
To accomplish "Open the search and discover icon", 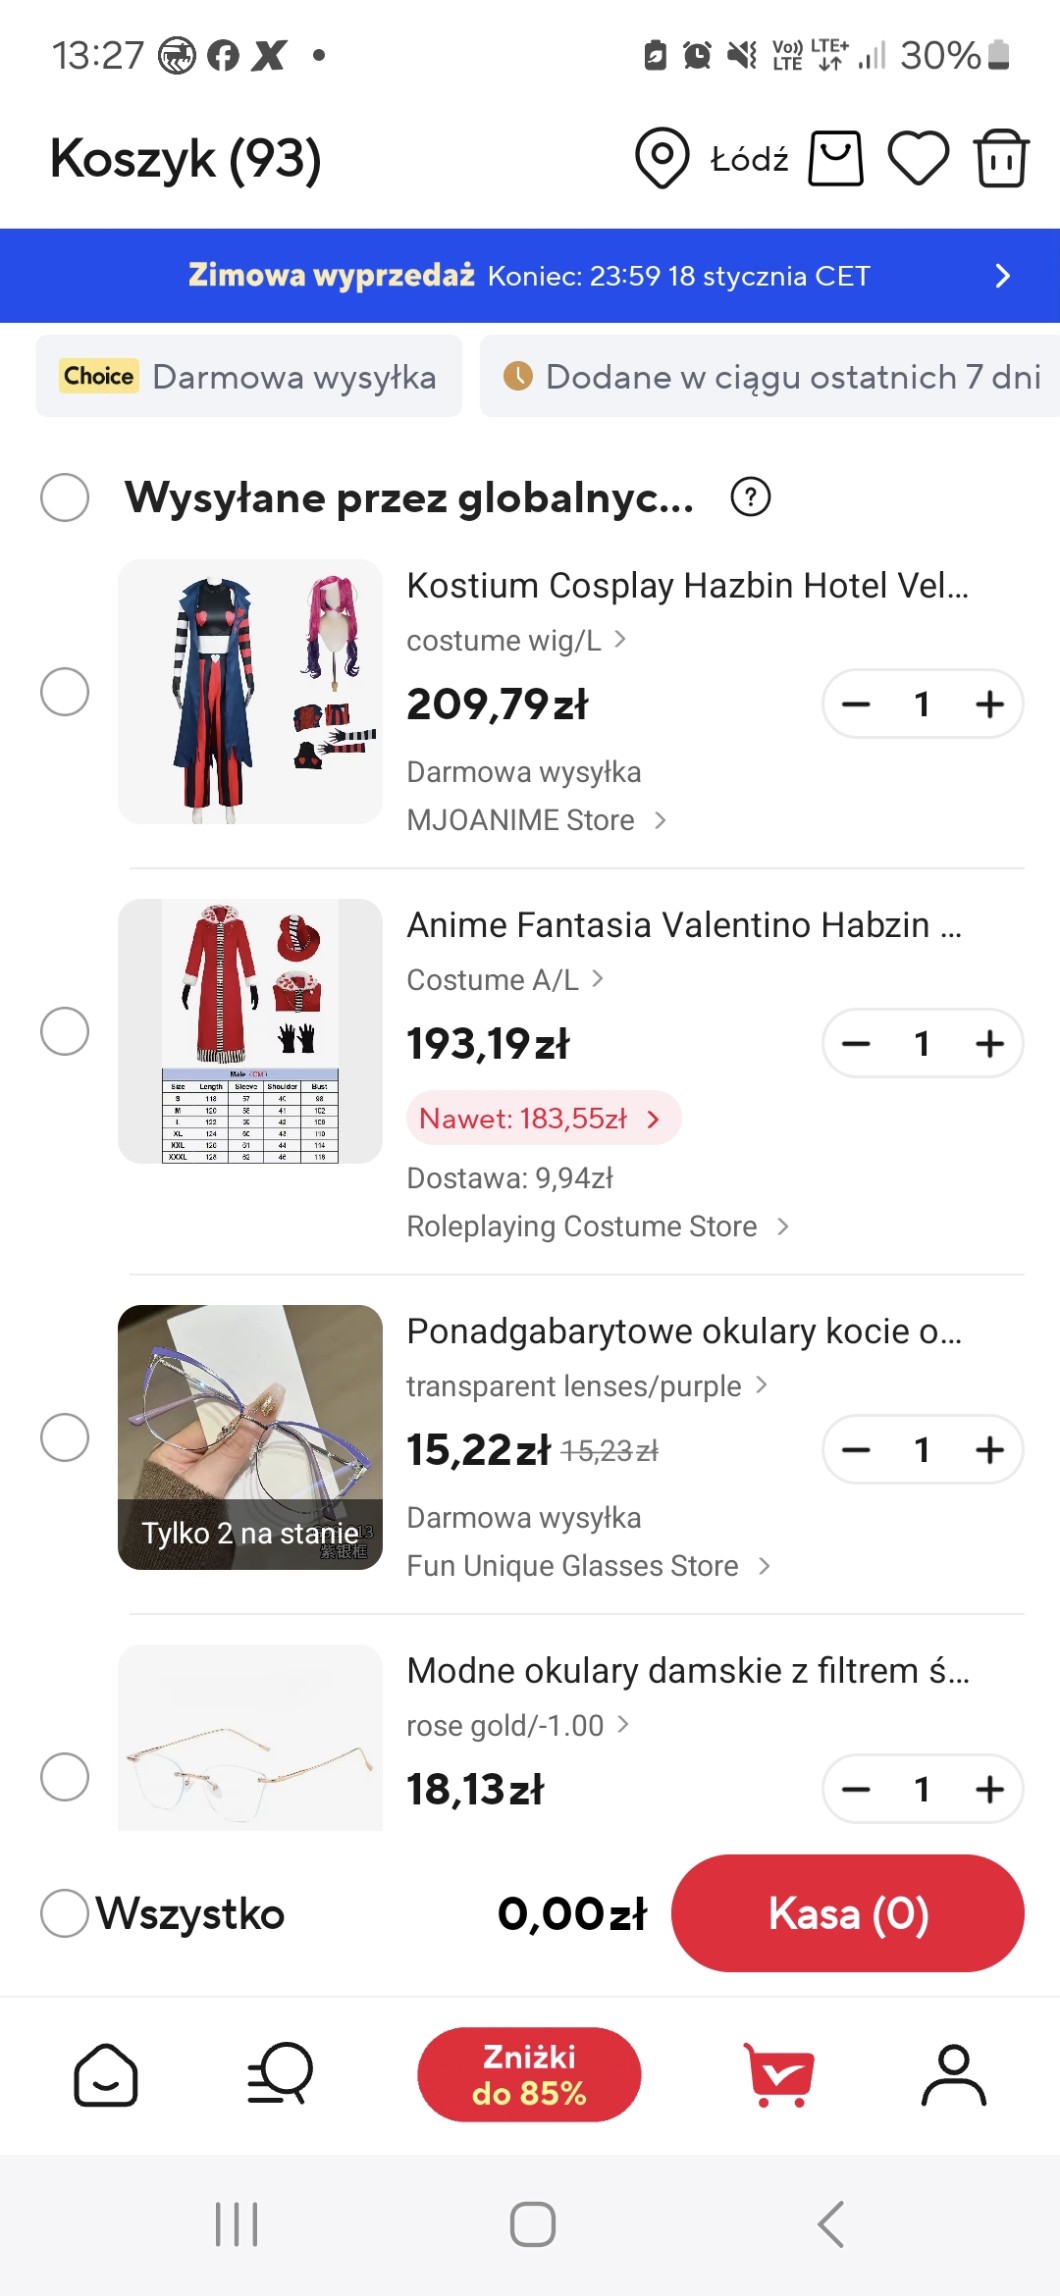I will 280,2074.
